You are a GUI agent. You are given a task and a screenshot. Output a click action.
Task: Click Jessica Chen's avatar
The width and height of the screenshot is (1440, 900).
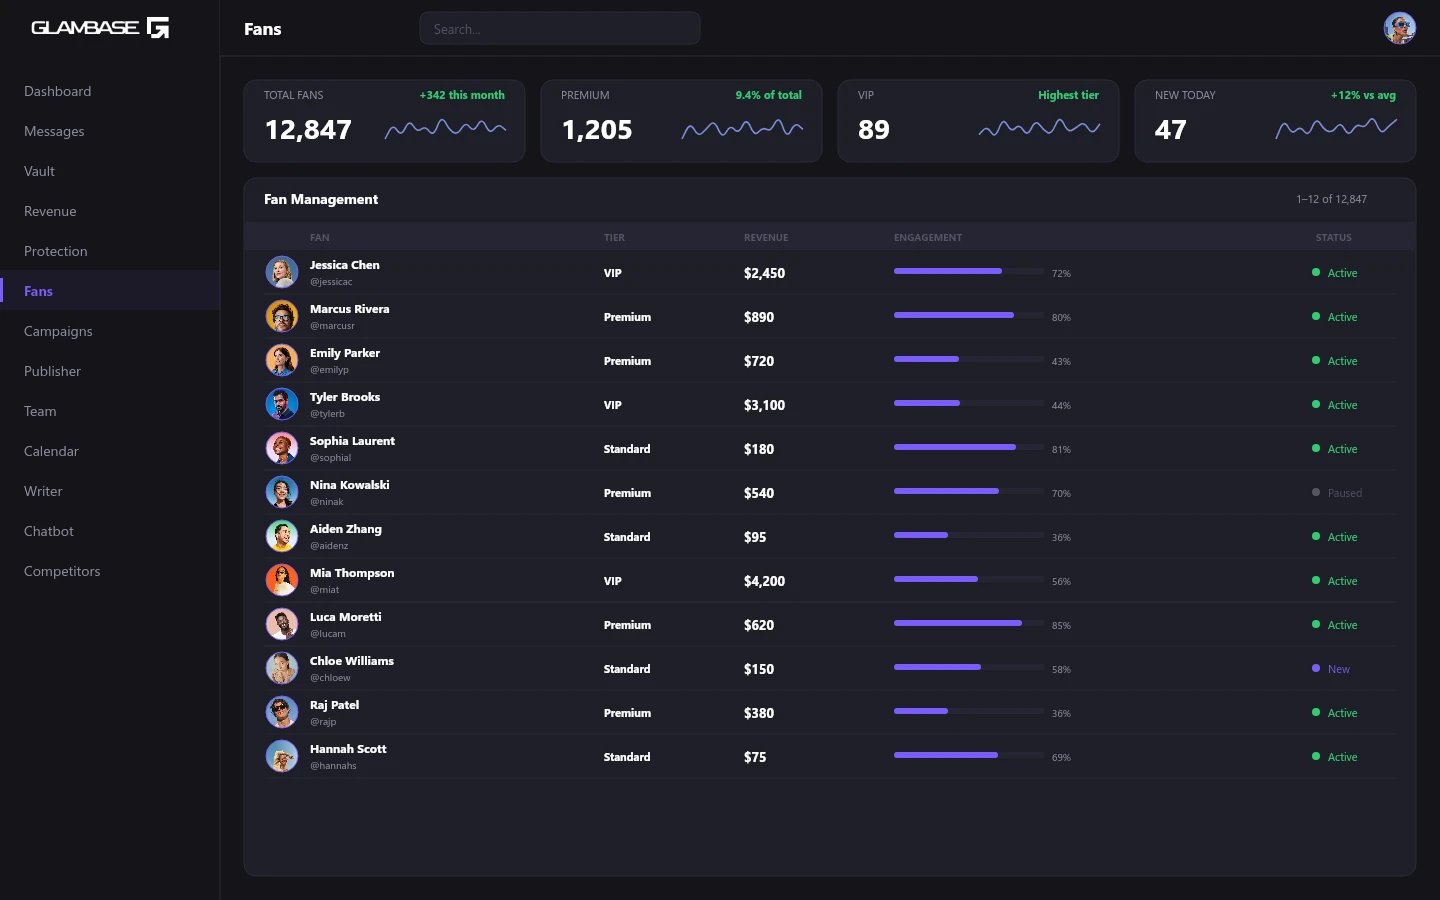pos(282,272)
